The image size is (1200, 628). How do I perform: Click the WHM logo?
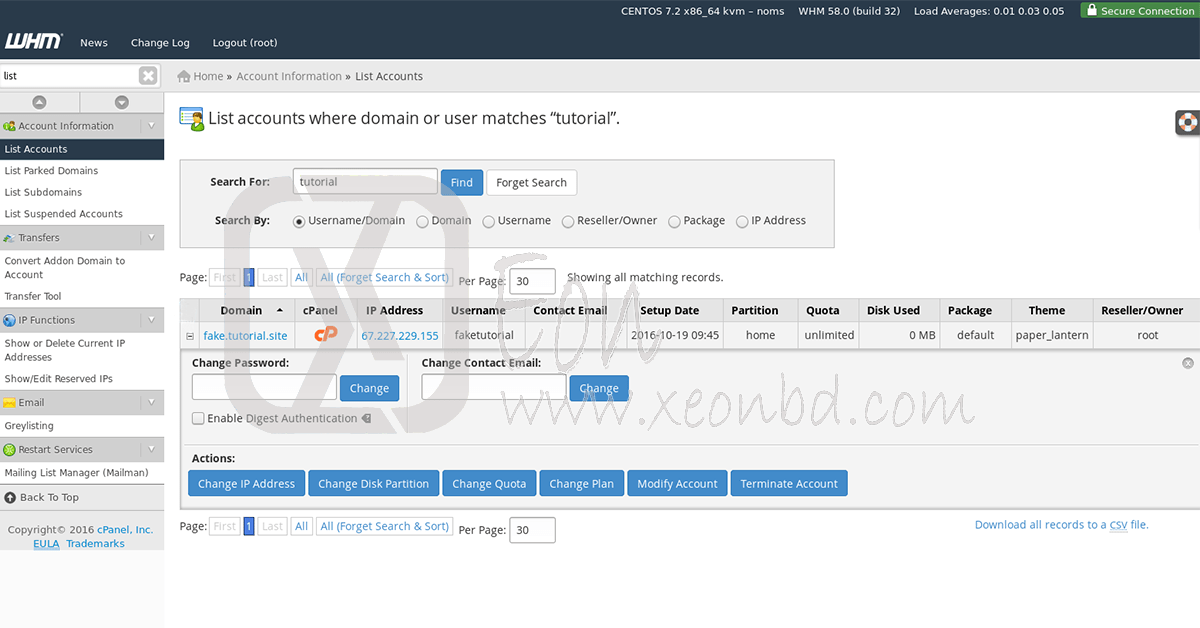[x=33, y=42]
